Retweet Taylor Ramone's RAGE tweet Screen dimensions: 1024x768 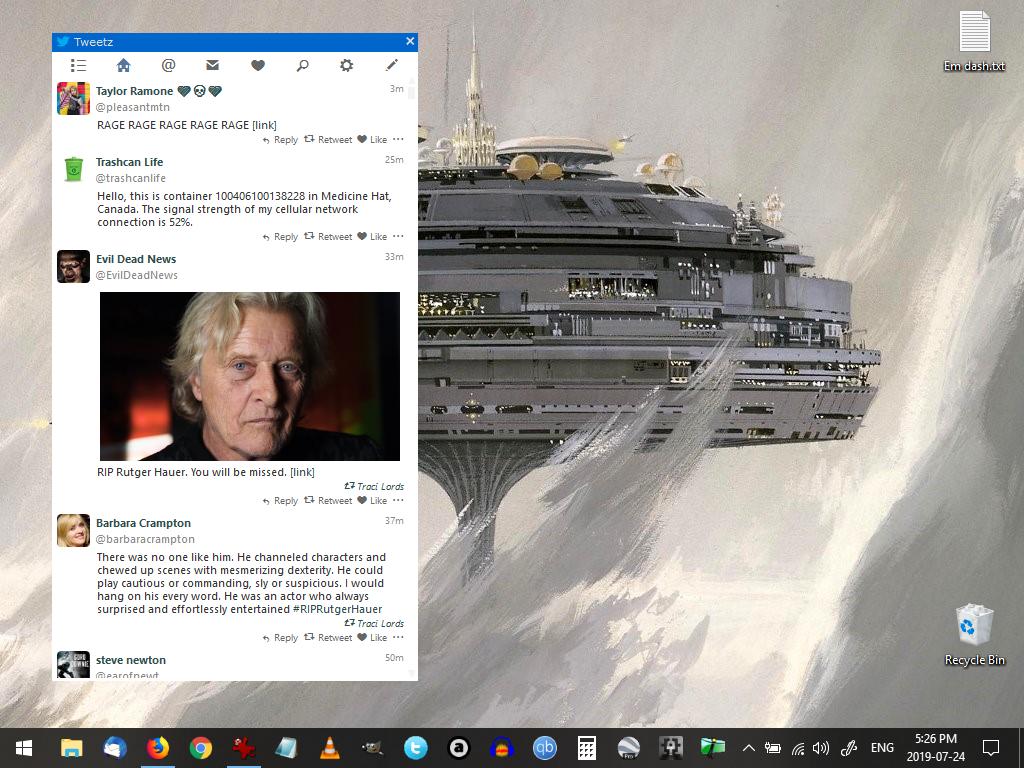(328, 140)
